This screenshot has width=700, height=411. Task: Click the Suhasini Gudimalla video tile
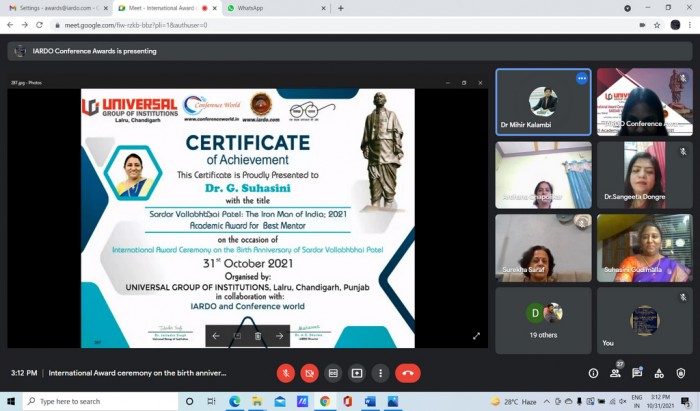[x=644, y=248]
